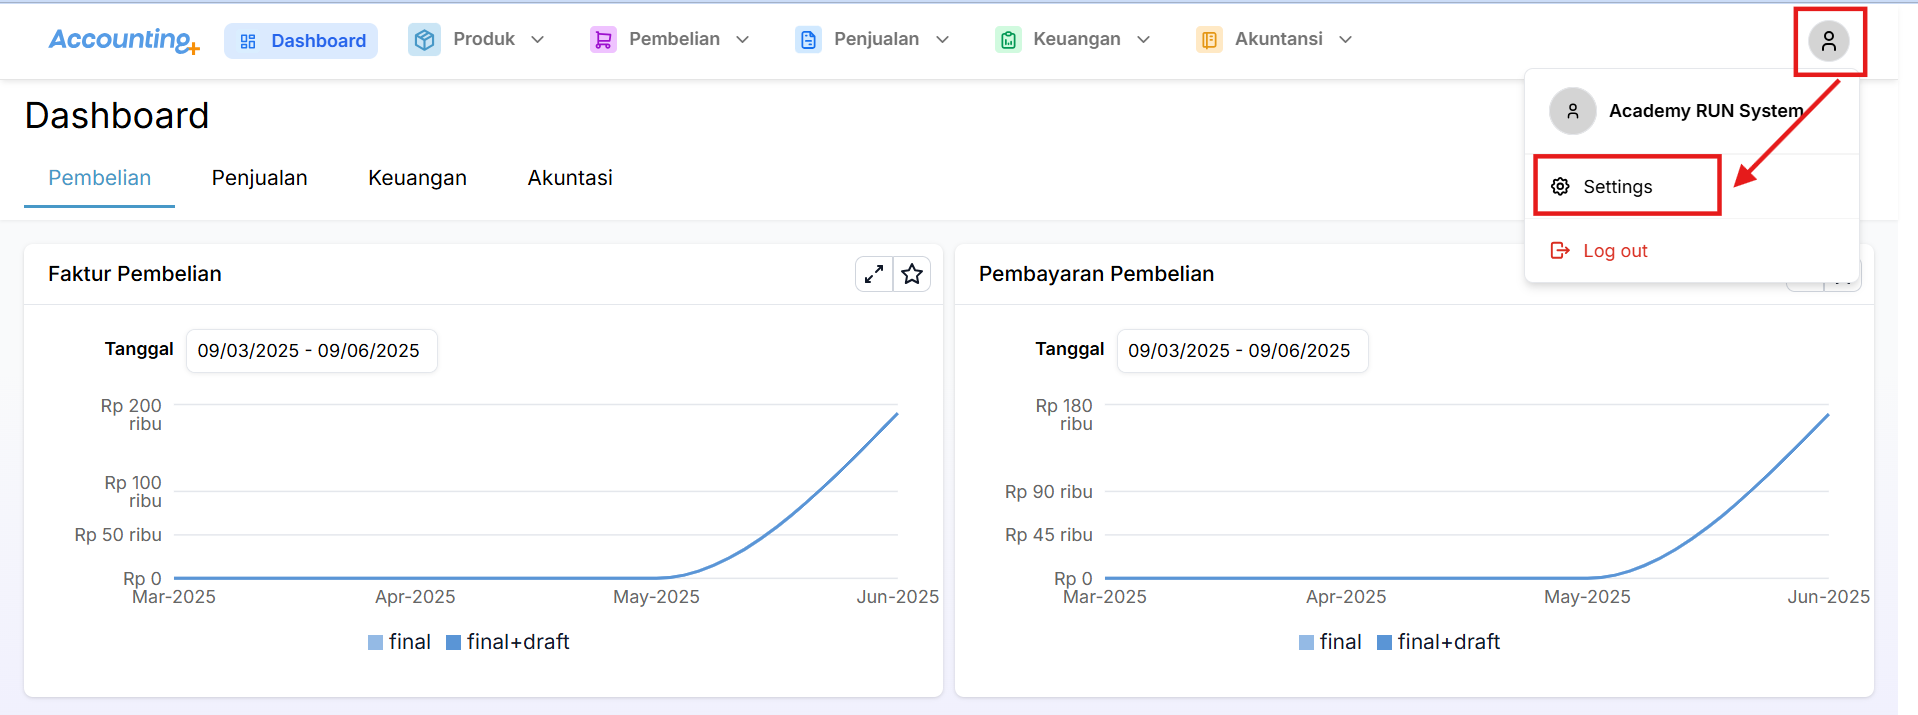This screenshot has width=1918, height=715.
Task: Click the Rp 180 ribu axis label
Action: 1064,415
